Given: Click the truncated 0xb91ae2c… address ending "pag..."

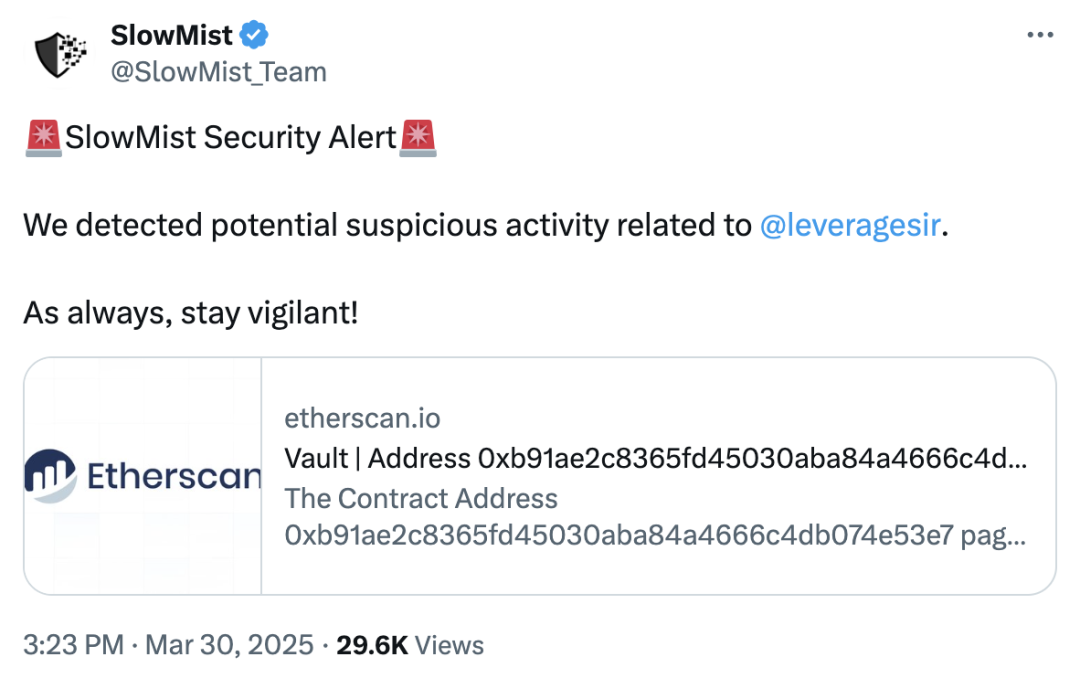Looking at the screenshot, I should pos(655,537).
